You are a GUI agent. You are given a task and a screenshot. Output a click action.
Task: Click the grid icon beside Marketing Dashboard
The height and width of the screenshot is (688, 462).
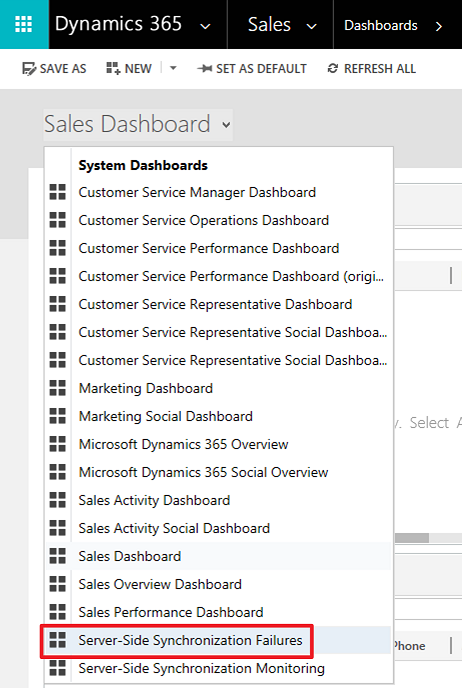(57, 388)
